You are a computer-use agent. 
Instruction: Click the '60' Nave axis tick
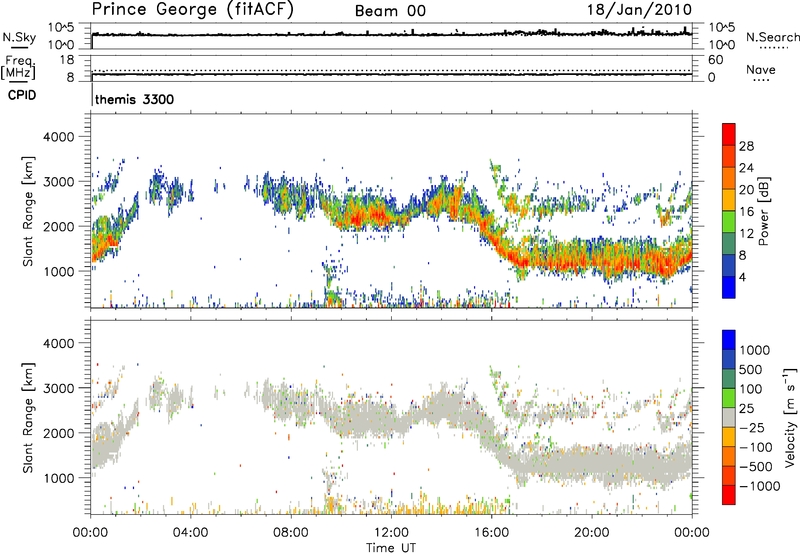tap(716, 60)
